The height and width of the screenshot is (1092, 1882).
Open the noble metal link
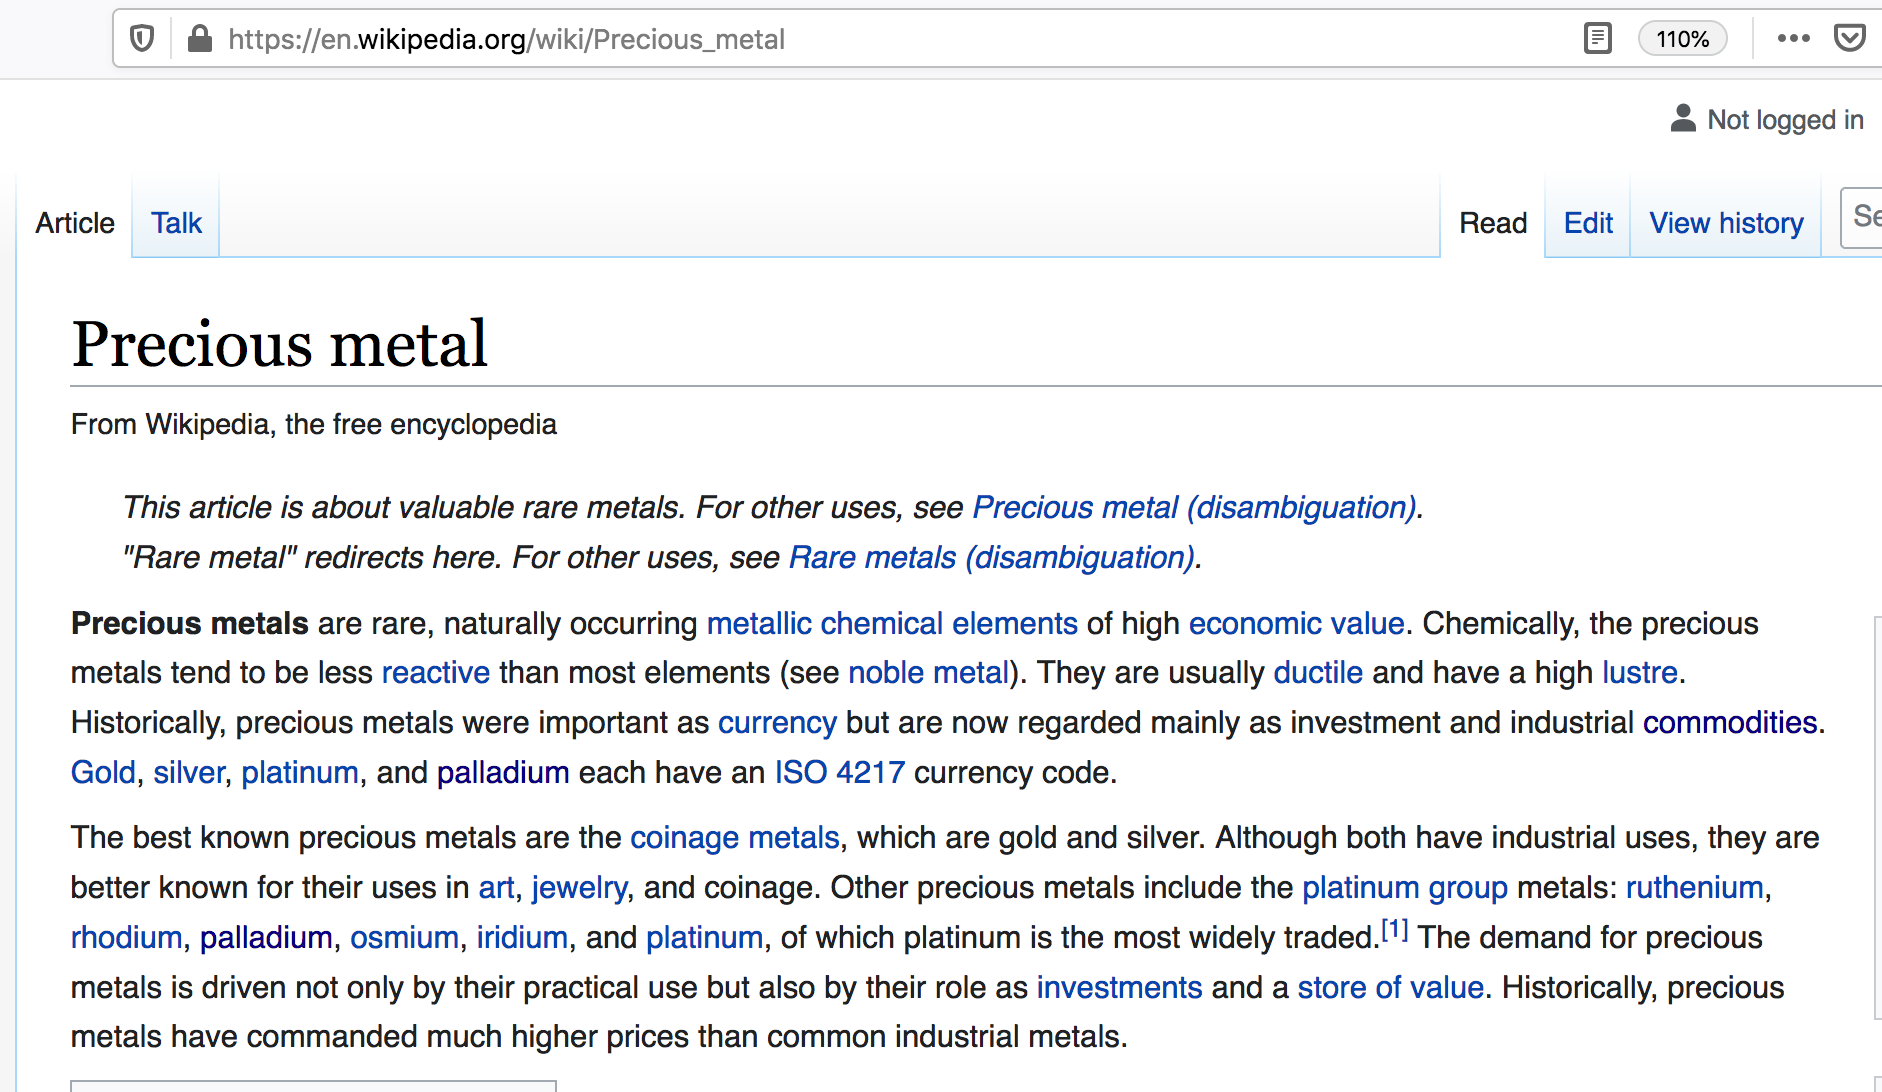tap(928, 673)
